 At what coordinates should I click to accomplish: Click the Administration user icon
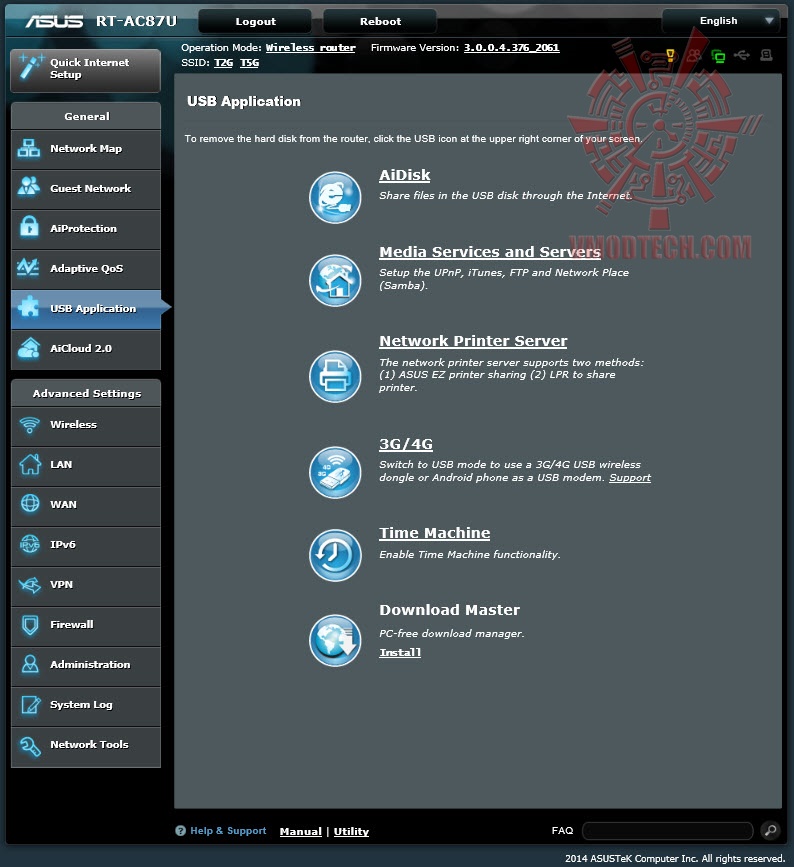tap(30, 664)
